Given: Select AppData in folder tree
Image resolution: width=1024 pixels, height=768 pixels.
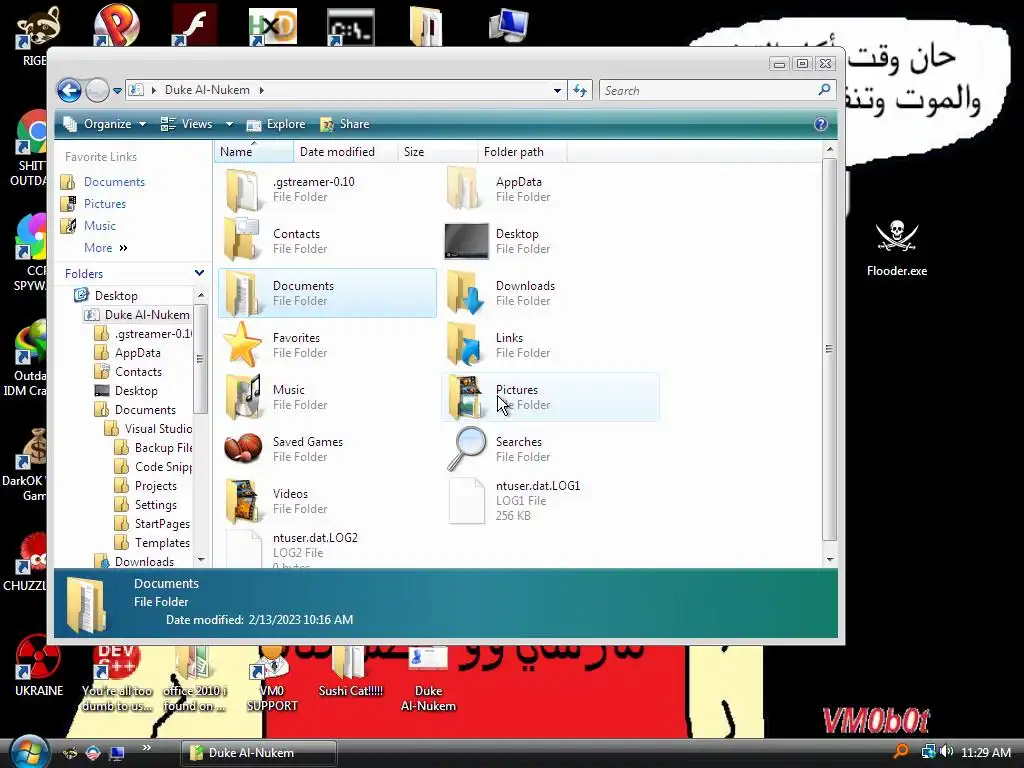Looking at the screenshot, I should pos(137,353).
